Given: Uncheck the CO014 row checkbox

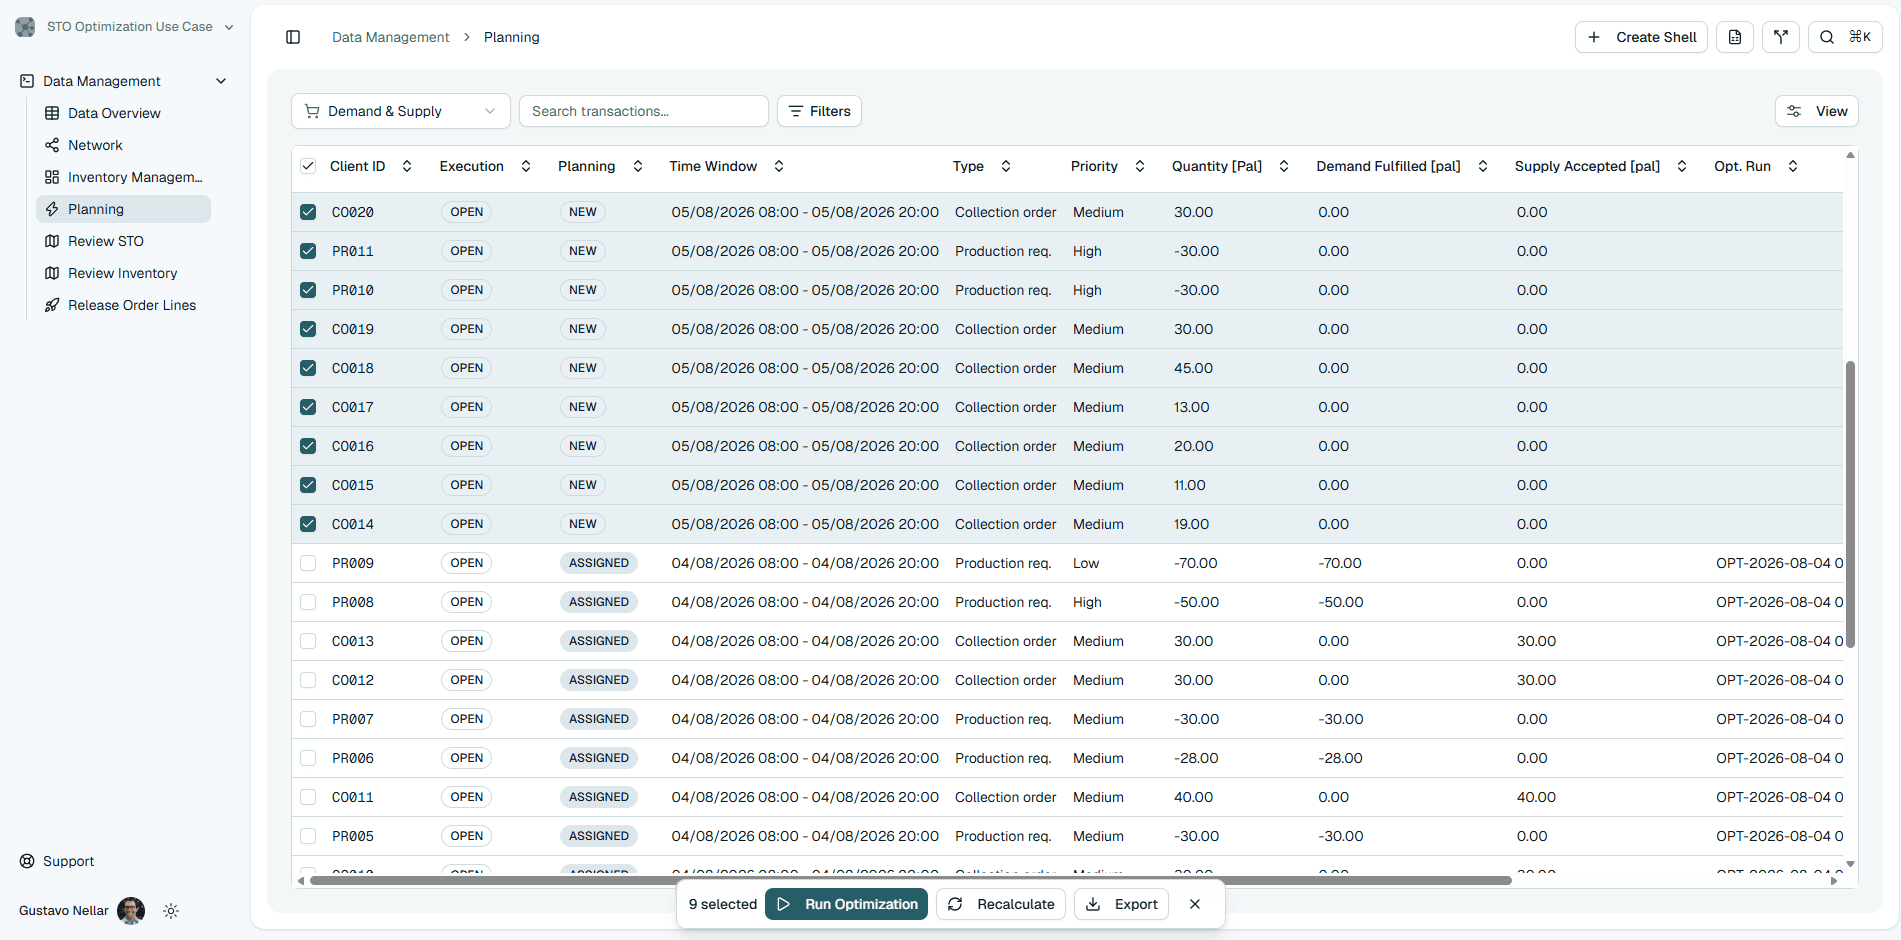Looking at the screenshot, I should click(x=308, y=524).
